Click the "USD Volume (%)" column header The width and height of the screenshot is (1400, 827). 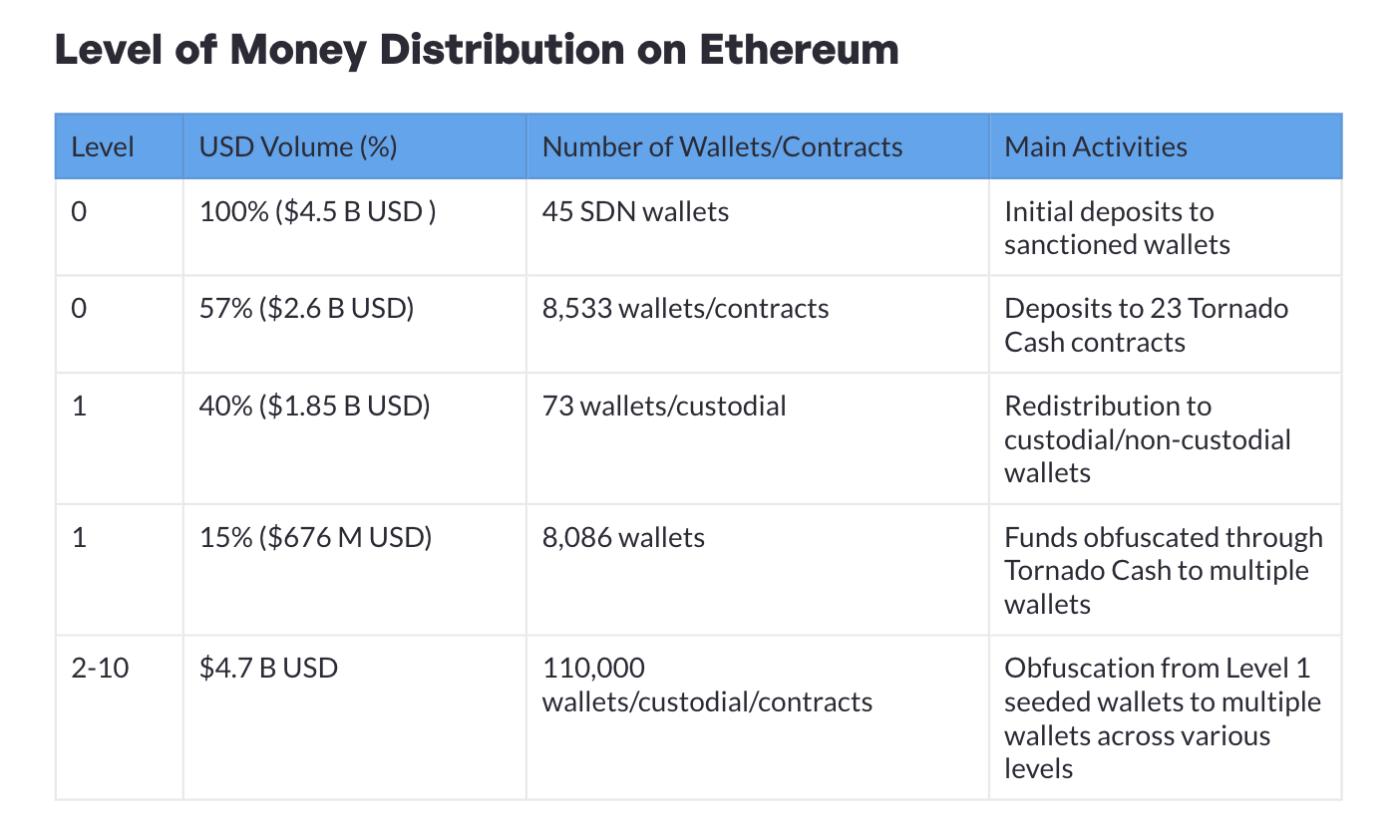tap(298, 147)
